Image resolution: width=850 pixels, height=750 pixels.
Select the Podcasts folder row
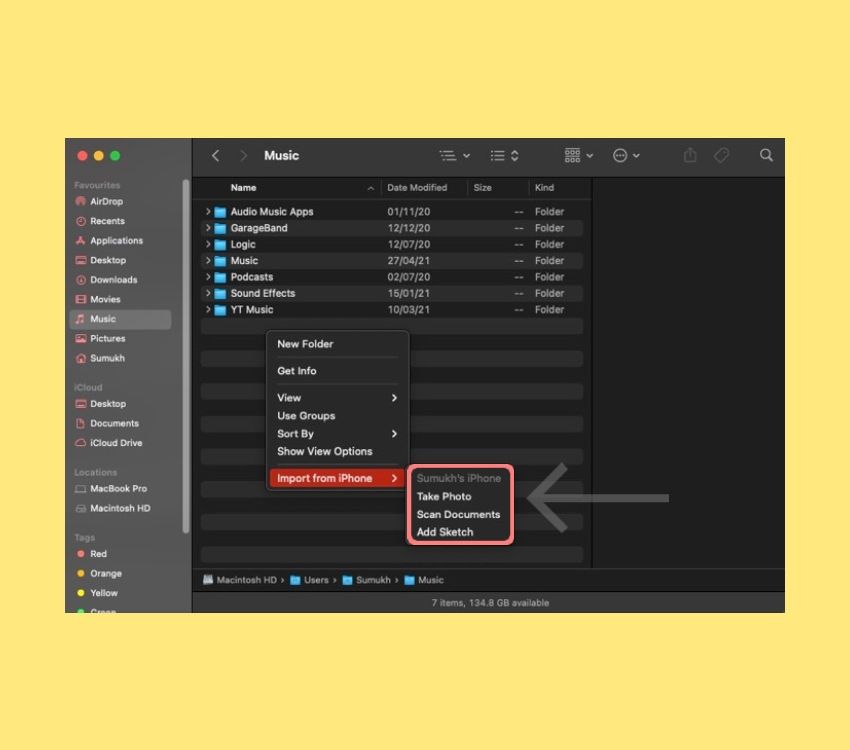click(252, 277)
